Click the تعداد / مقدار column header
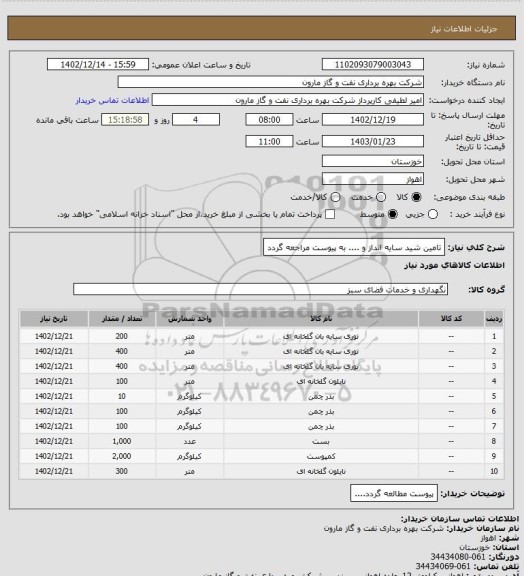 click(122, 318)
